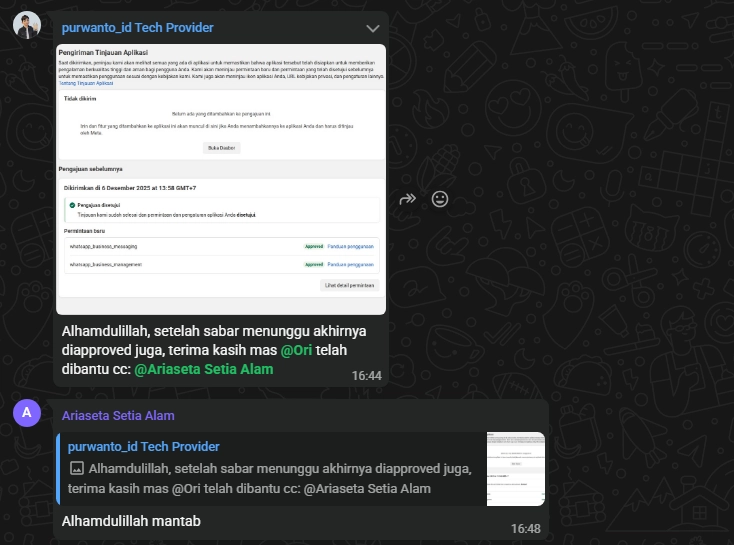Click the 16:44 message timestamp

pyautogui.click(x=367, y=376)
